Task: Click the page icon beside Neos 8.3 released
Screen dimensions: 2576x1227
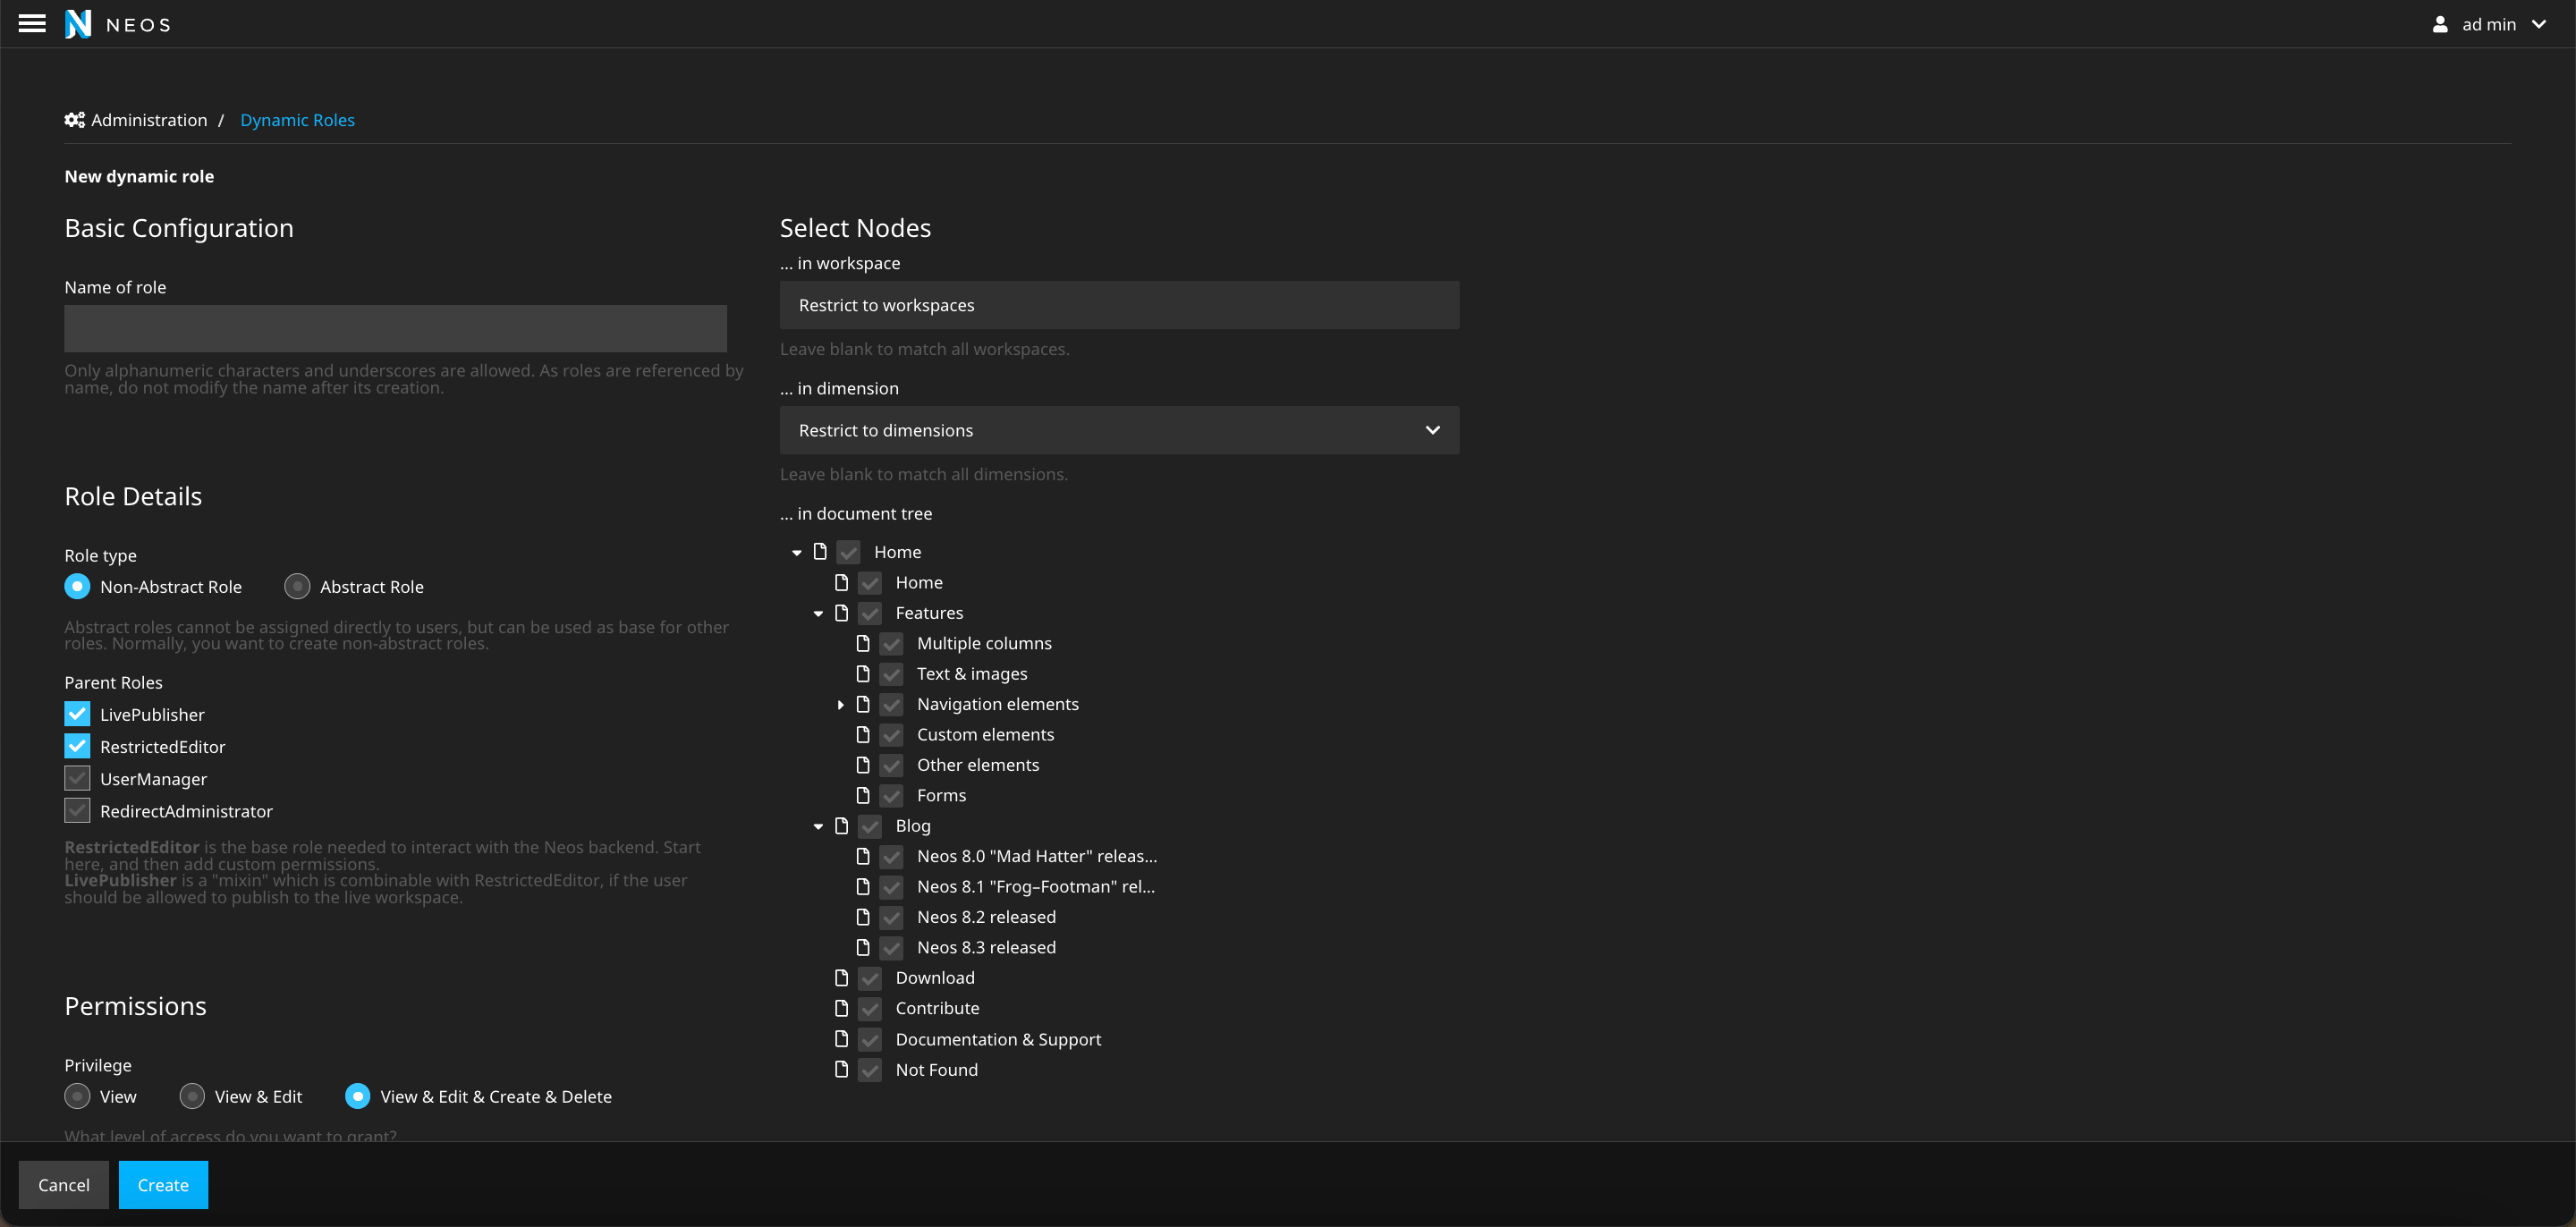Action: point(863,947)
